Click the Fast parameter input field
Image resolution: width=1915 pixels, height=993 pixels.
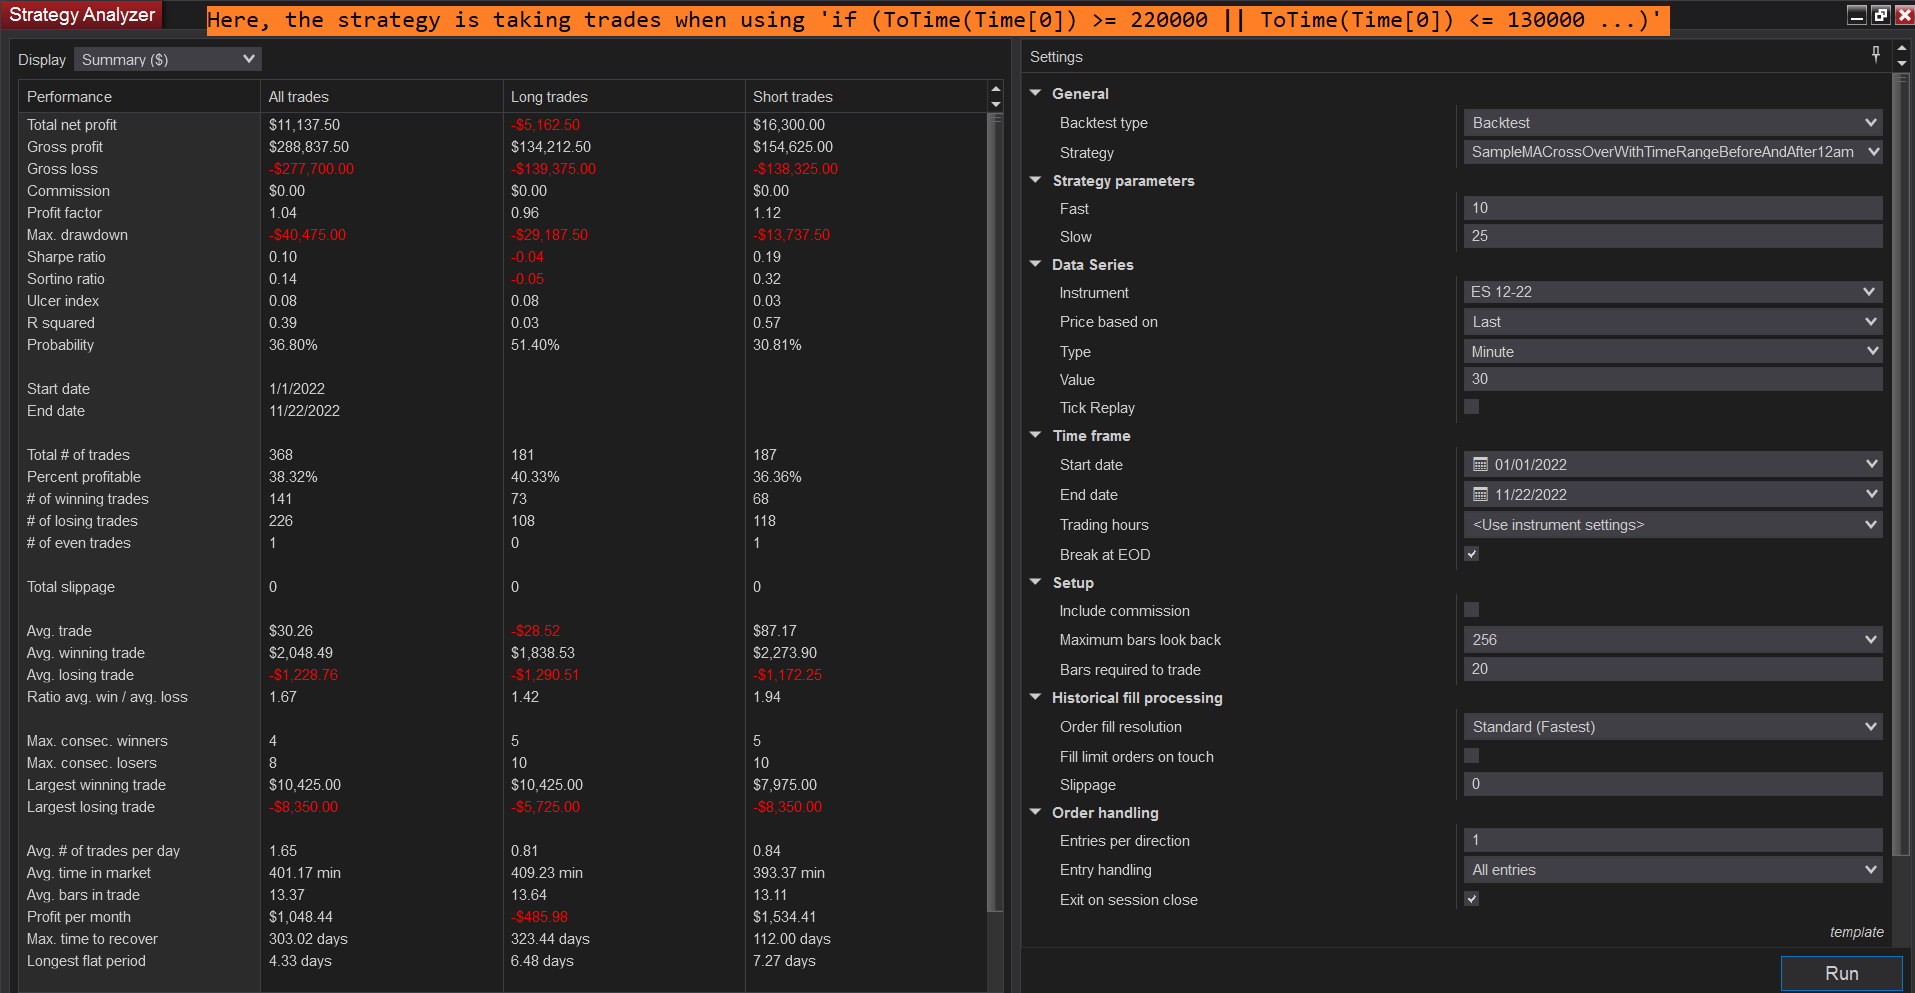point(1670,207)
